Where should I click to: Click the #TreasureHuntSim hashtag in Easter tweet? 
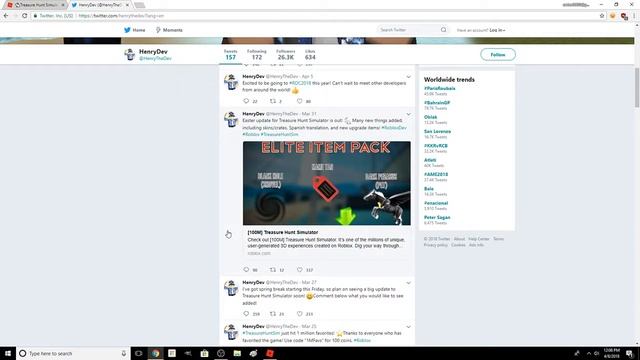[x=280, y=134]
